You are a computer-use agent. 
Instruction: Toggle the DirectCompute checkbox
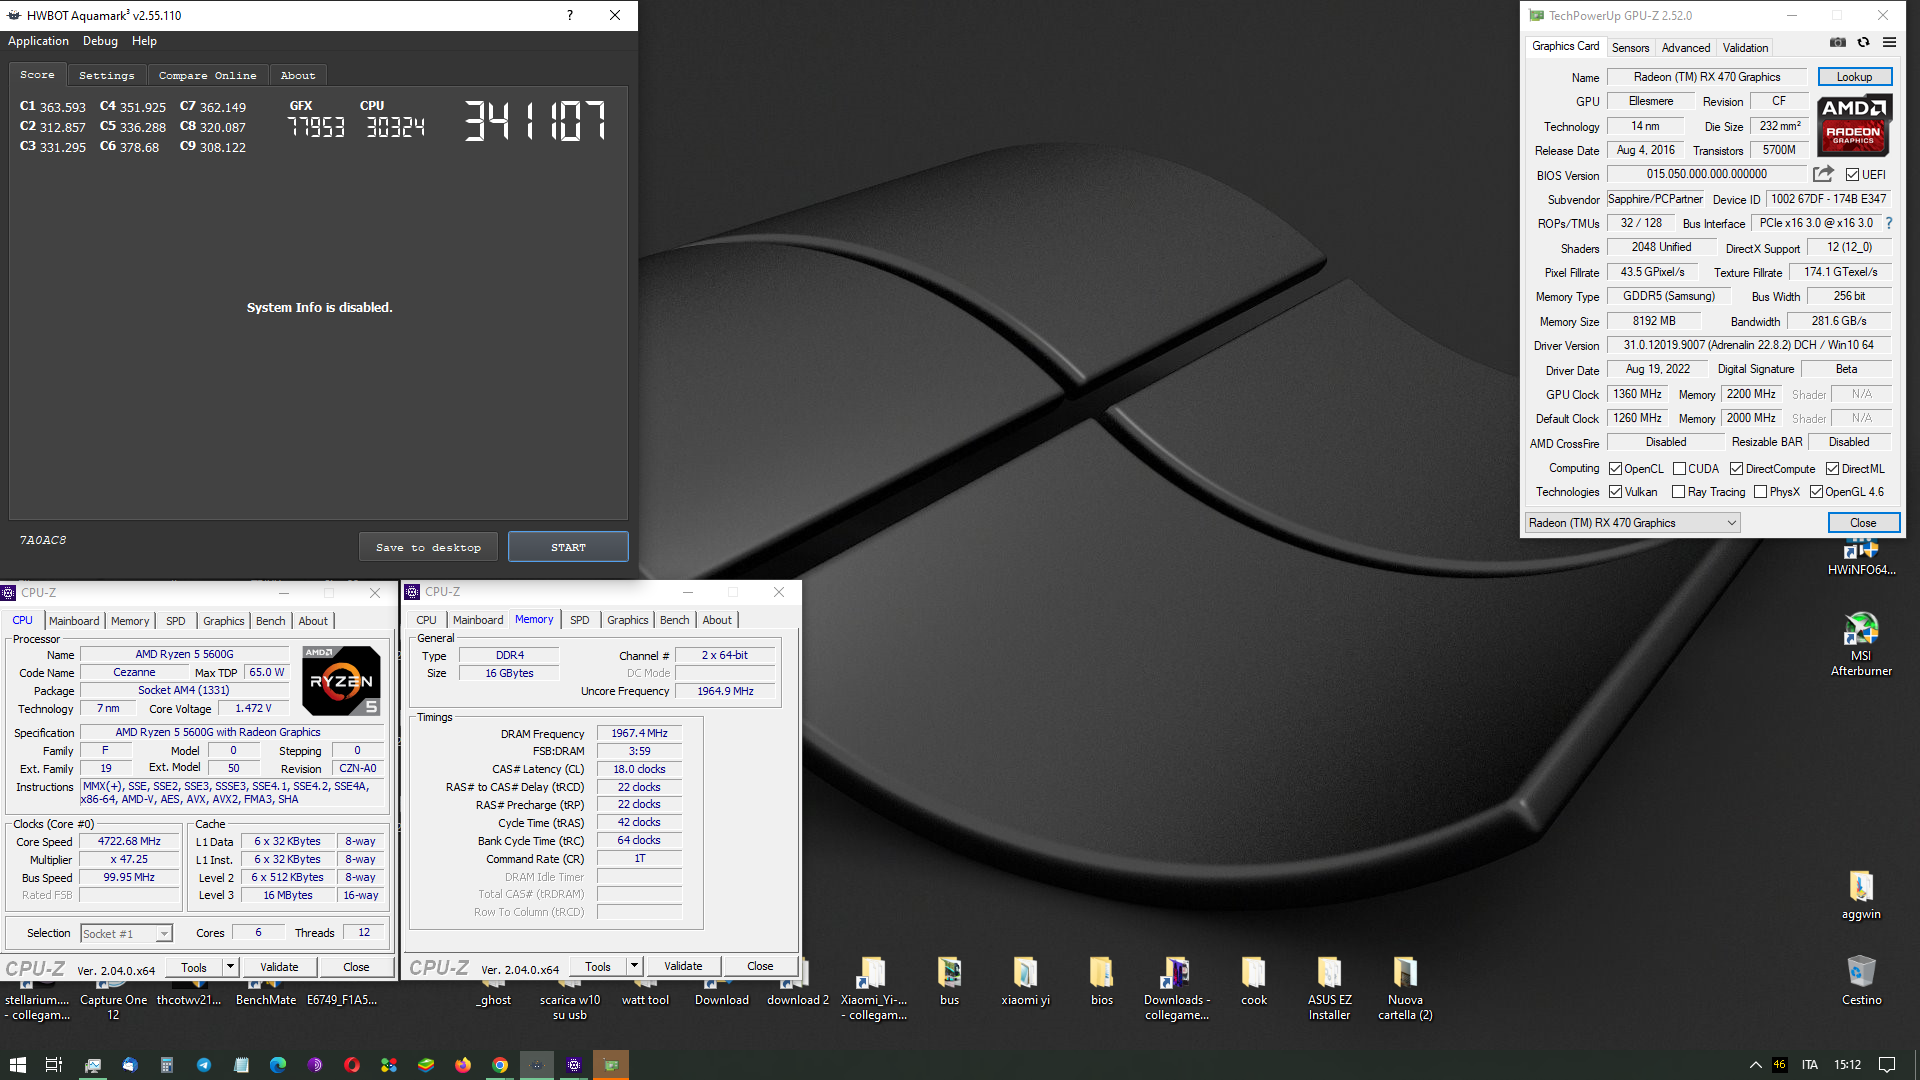1736,469
